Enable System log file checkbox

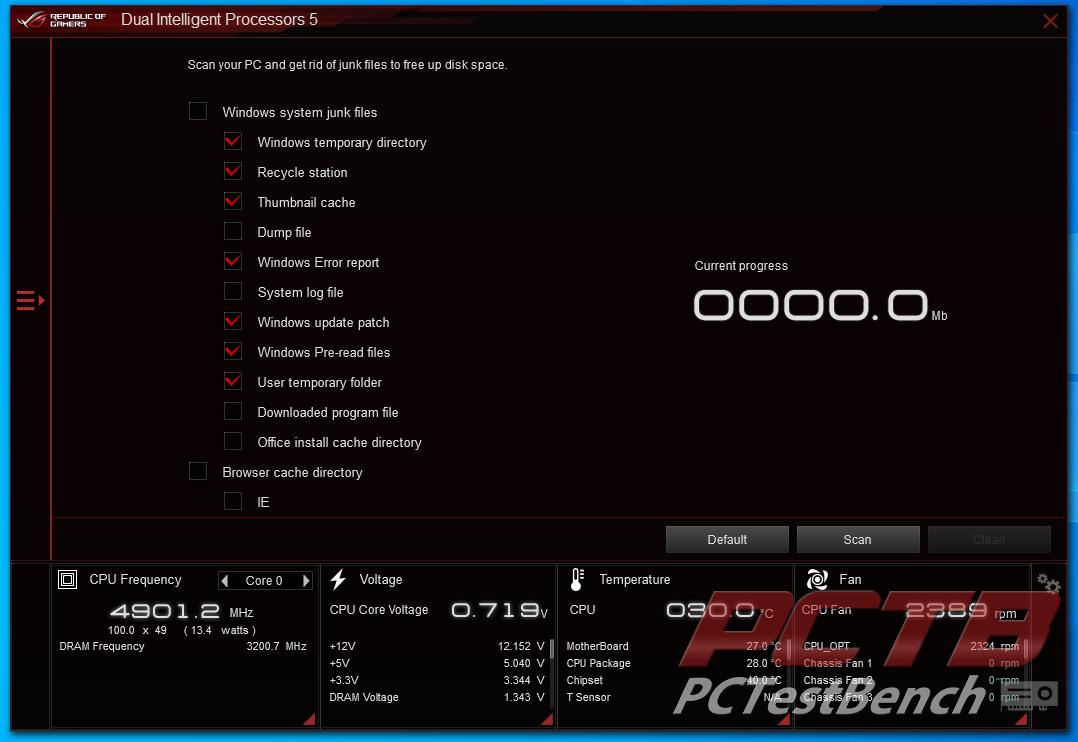pos(233,292)
